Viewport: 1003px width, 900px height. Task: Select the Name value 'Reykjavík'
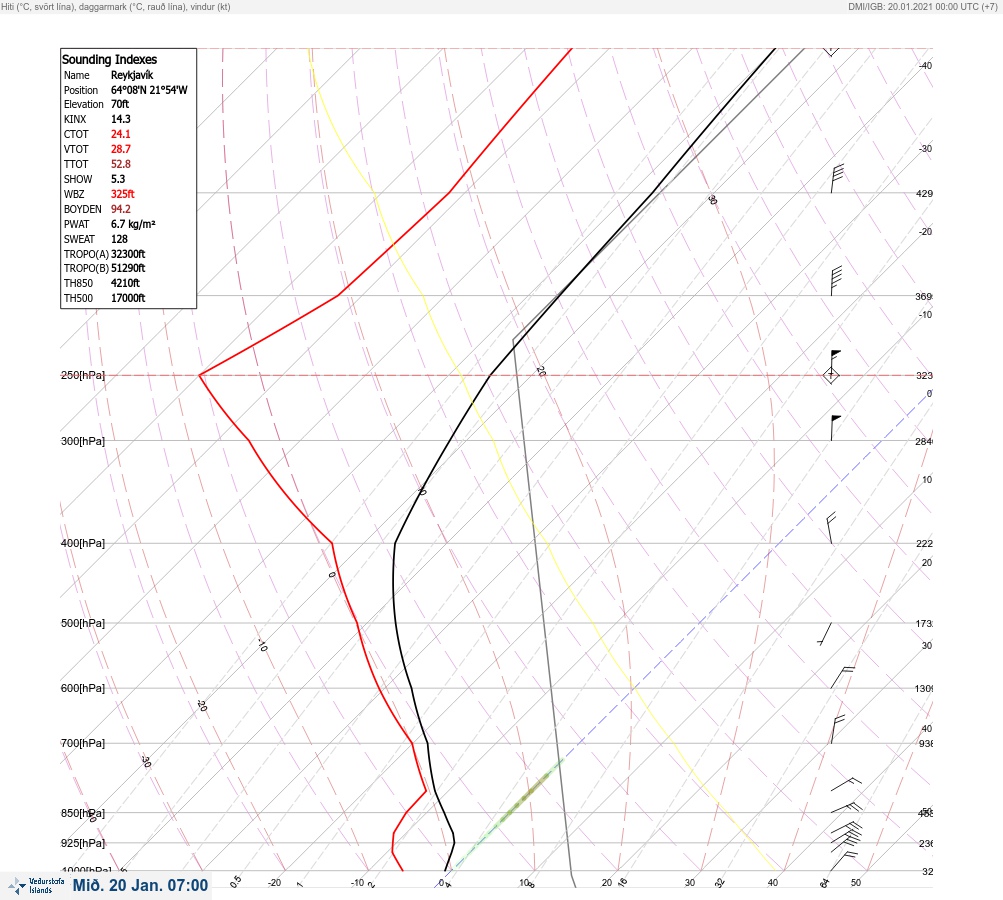pyautogui.click(x=132, y=75)
